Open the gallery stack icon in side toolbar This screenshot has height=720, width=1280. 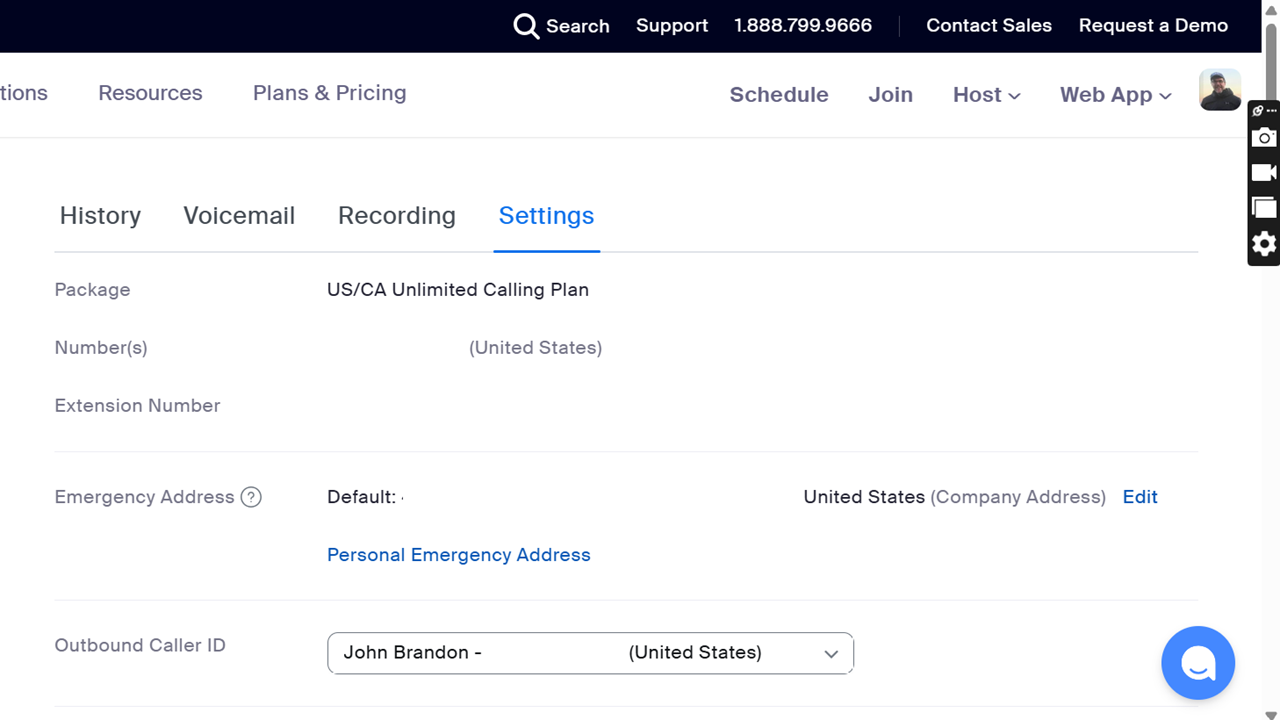[x=1264, y=208]
